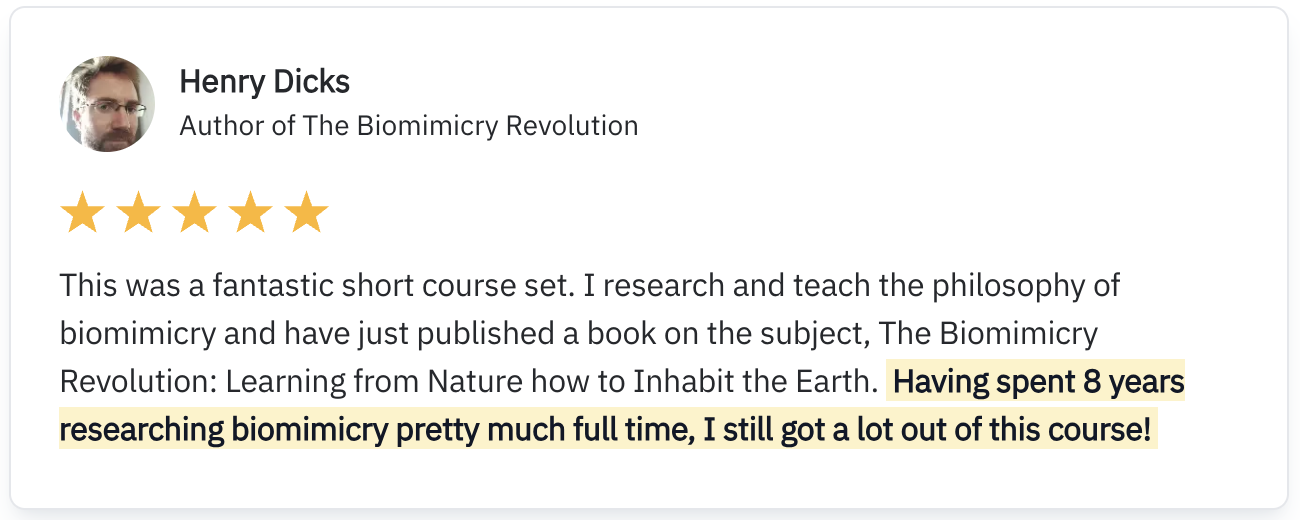The height and width of the screenshot is (520, 1300).
Task: Click the first rating star
Action: 82,215
